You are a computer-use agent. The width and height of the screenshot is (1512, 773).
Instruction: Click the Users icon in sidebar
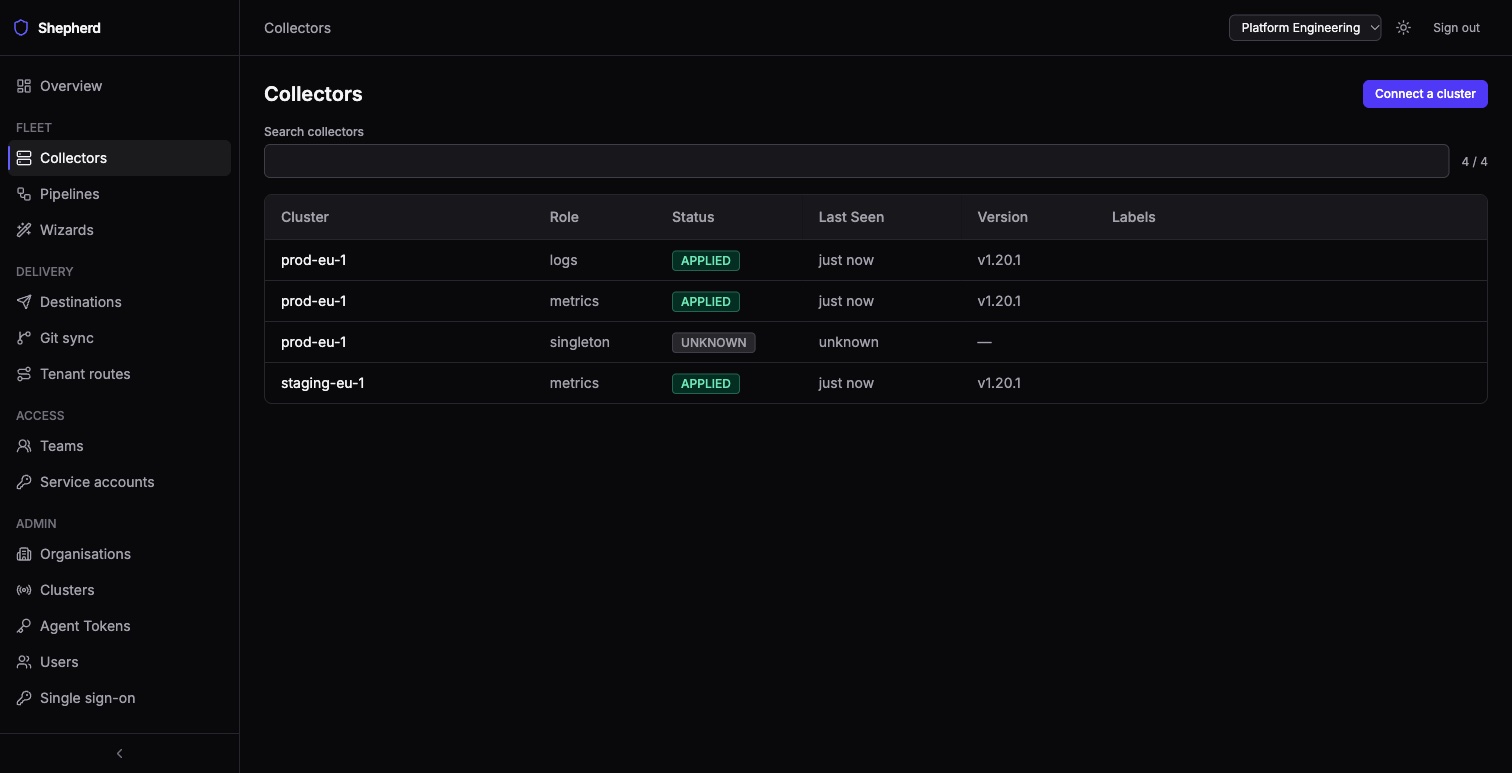click(x=24, y=662)
